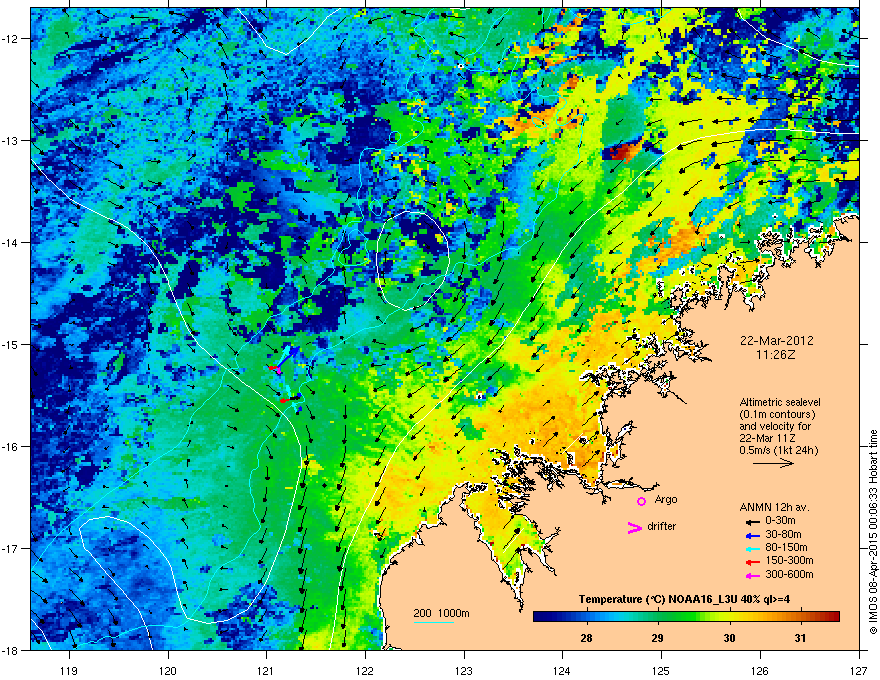Click latitude label '-12' on left axis
880x680 pixels.
click(11, 39)
